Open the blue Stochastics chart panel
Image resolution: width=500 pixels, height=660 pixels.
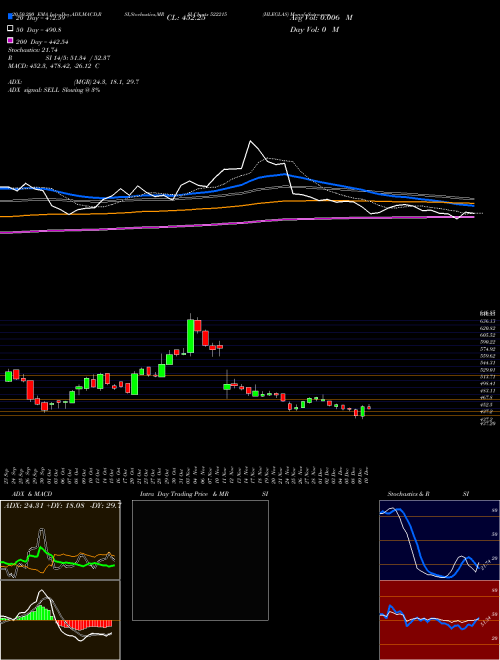[x=439, y=540]
